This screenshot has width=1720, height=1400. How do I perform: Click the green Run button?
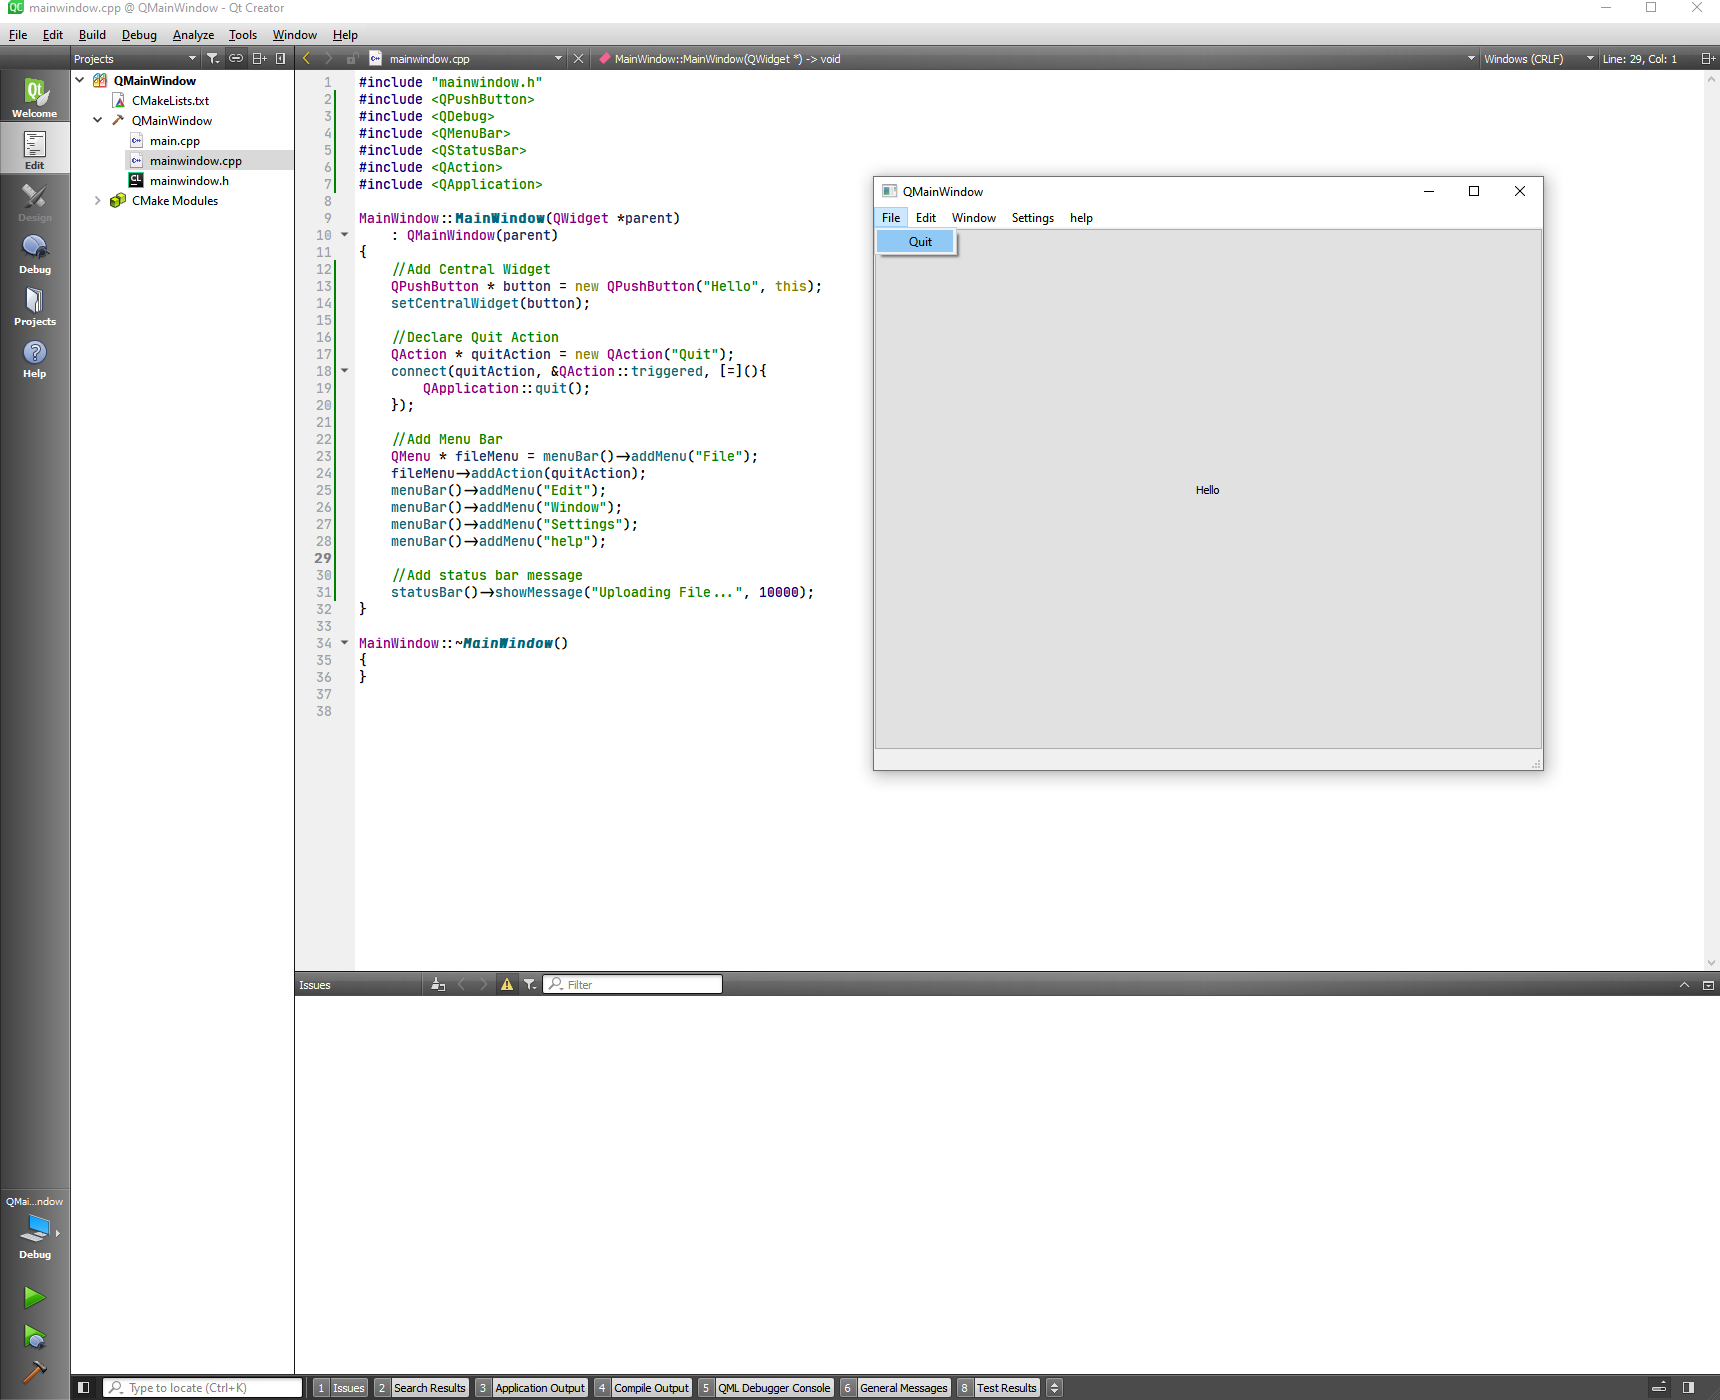pos(35,1297)
